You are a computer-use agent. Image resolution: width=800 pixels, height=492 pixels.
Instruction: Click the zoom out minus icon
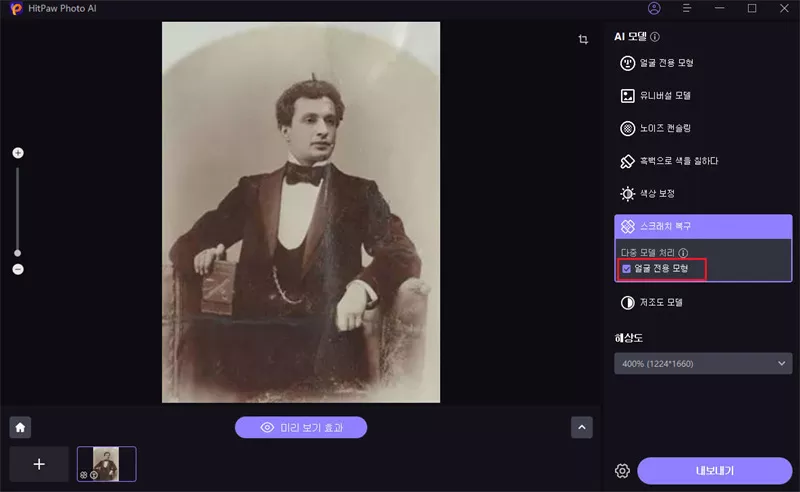(x=18, y=270)
